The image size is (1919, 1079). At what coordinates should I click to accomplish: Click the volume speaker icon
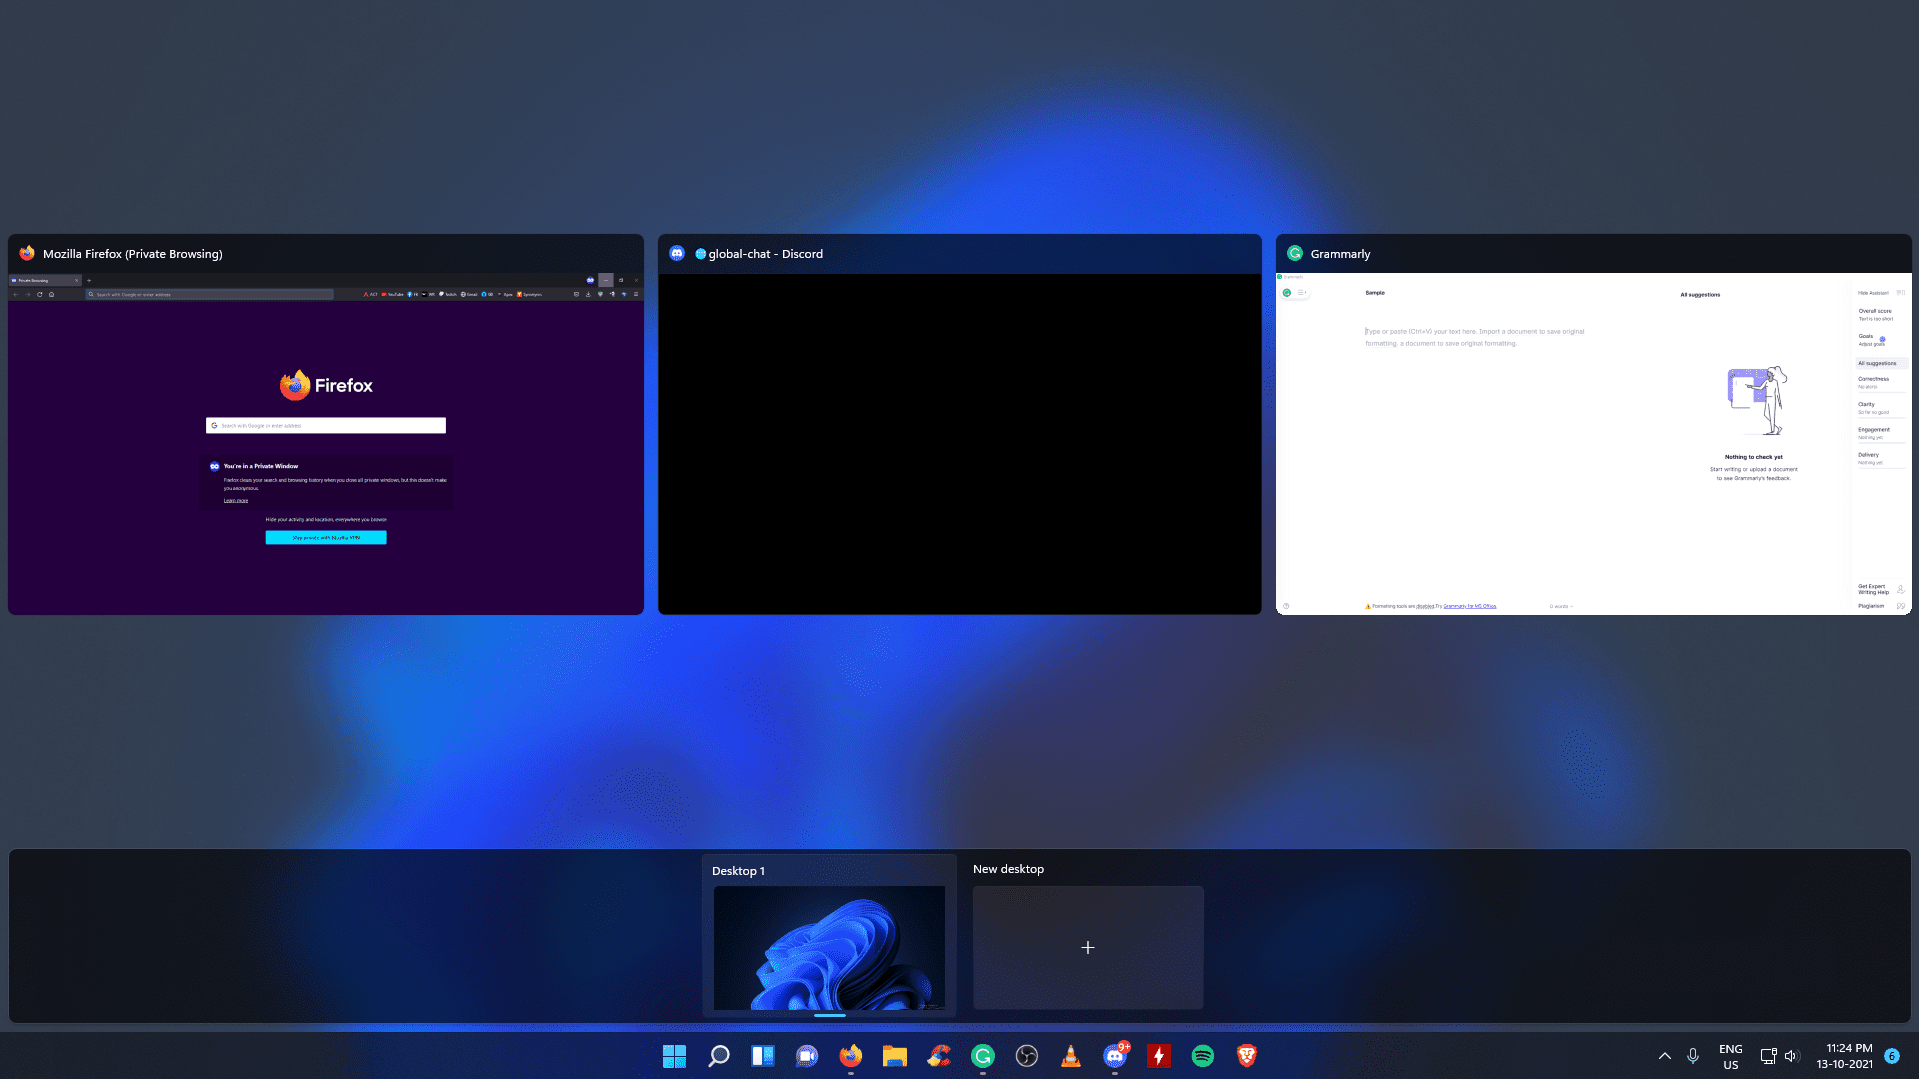click(x=1791, y=1056)
